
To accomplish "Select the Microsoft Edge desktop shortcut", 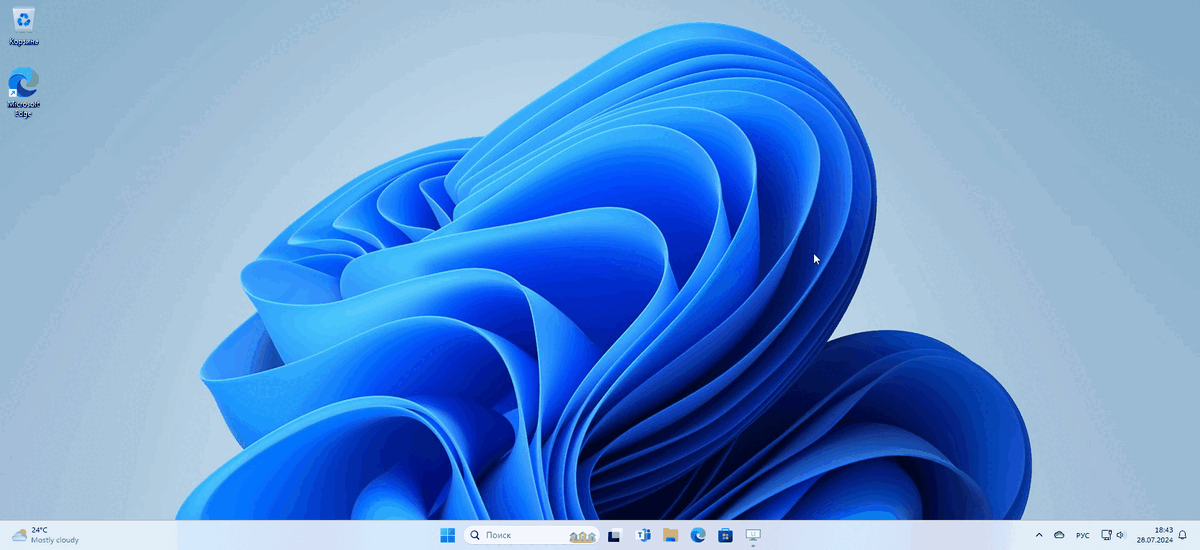I will (x=24, y=93).
